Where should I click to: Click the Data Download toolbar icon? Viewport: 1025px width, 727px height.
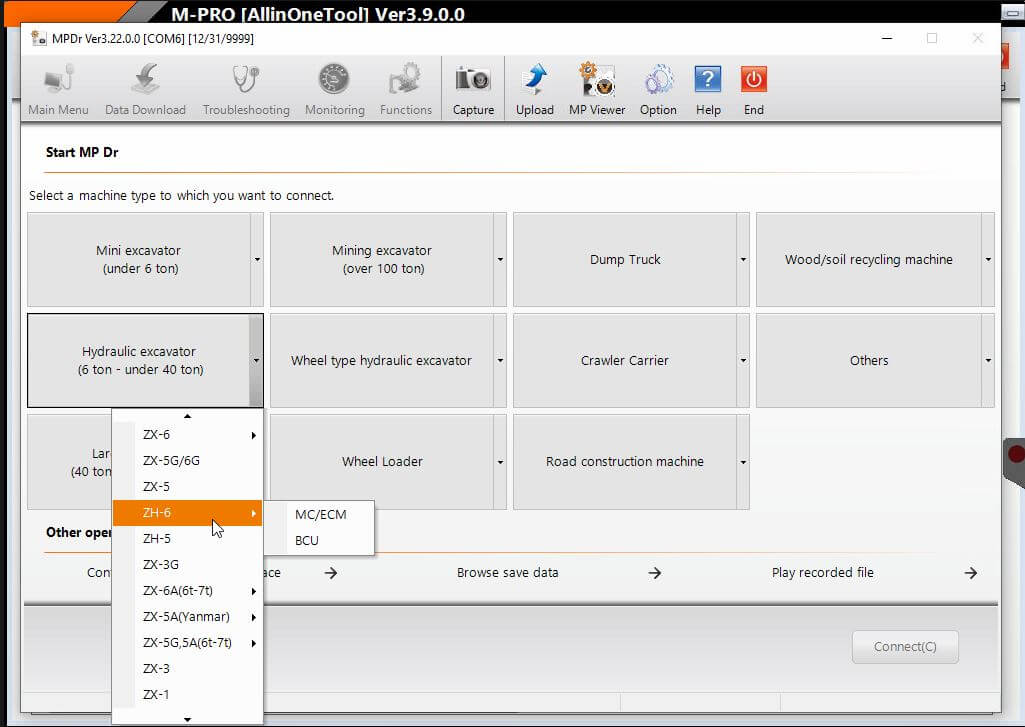tap(145, 81)
